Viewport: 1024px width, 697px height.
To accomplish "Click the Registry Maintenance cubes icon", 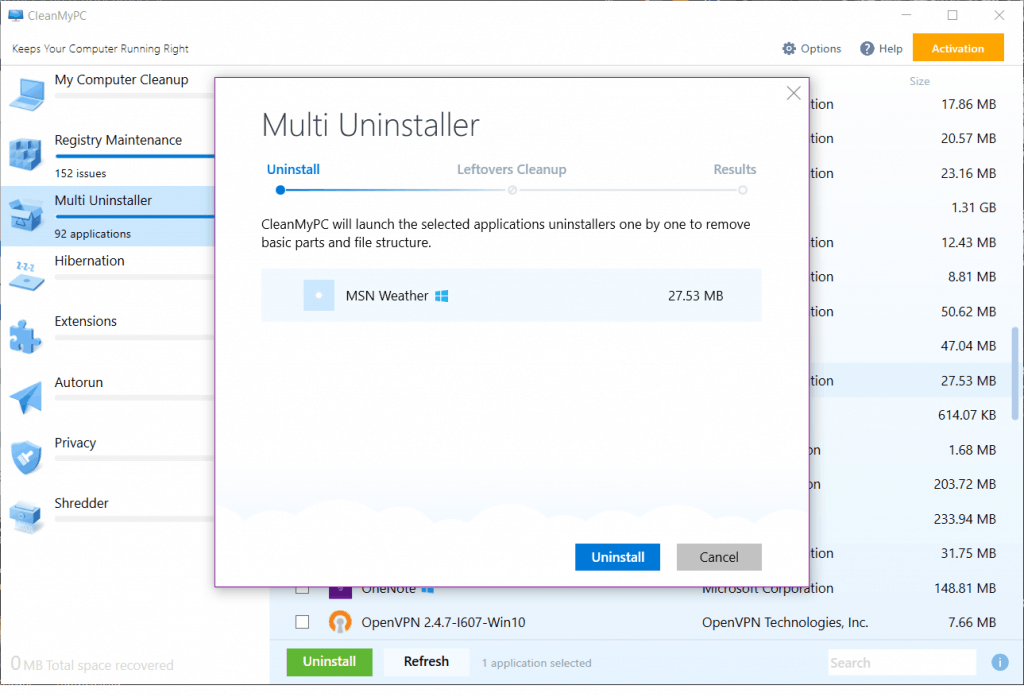I will 25,154.
